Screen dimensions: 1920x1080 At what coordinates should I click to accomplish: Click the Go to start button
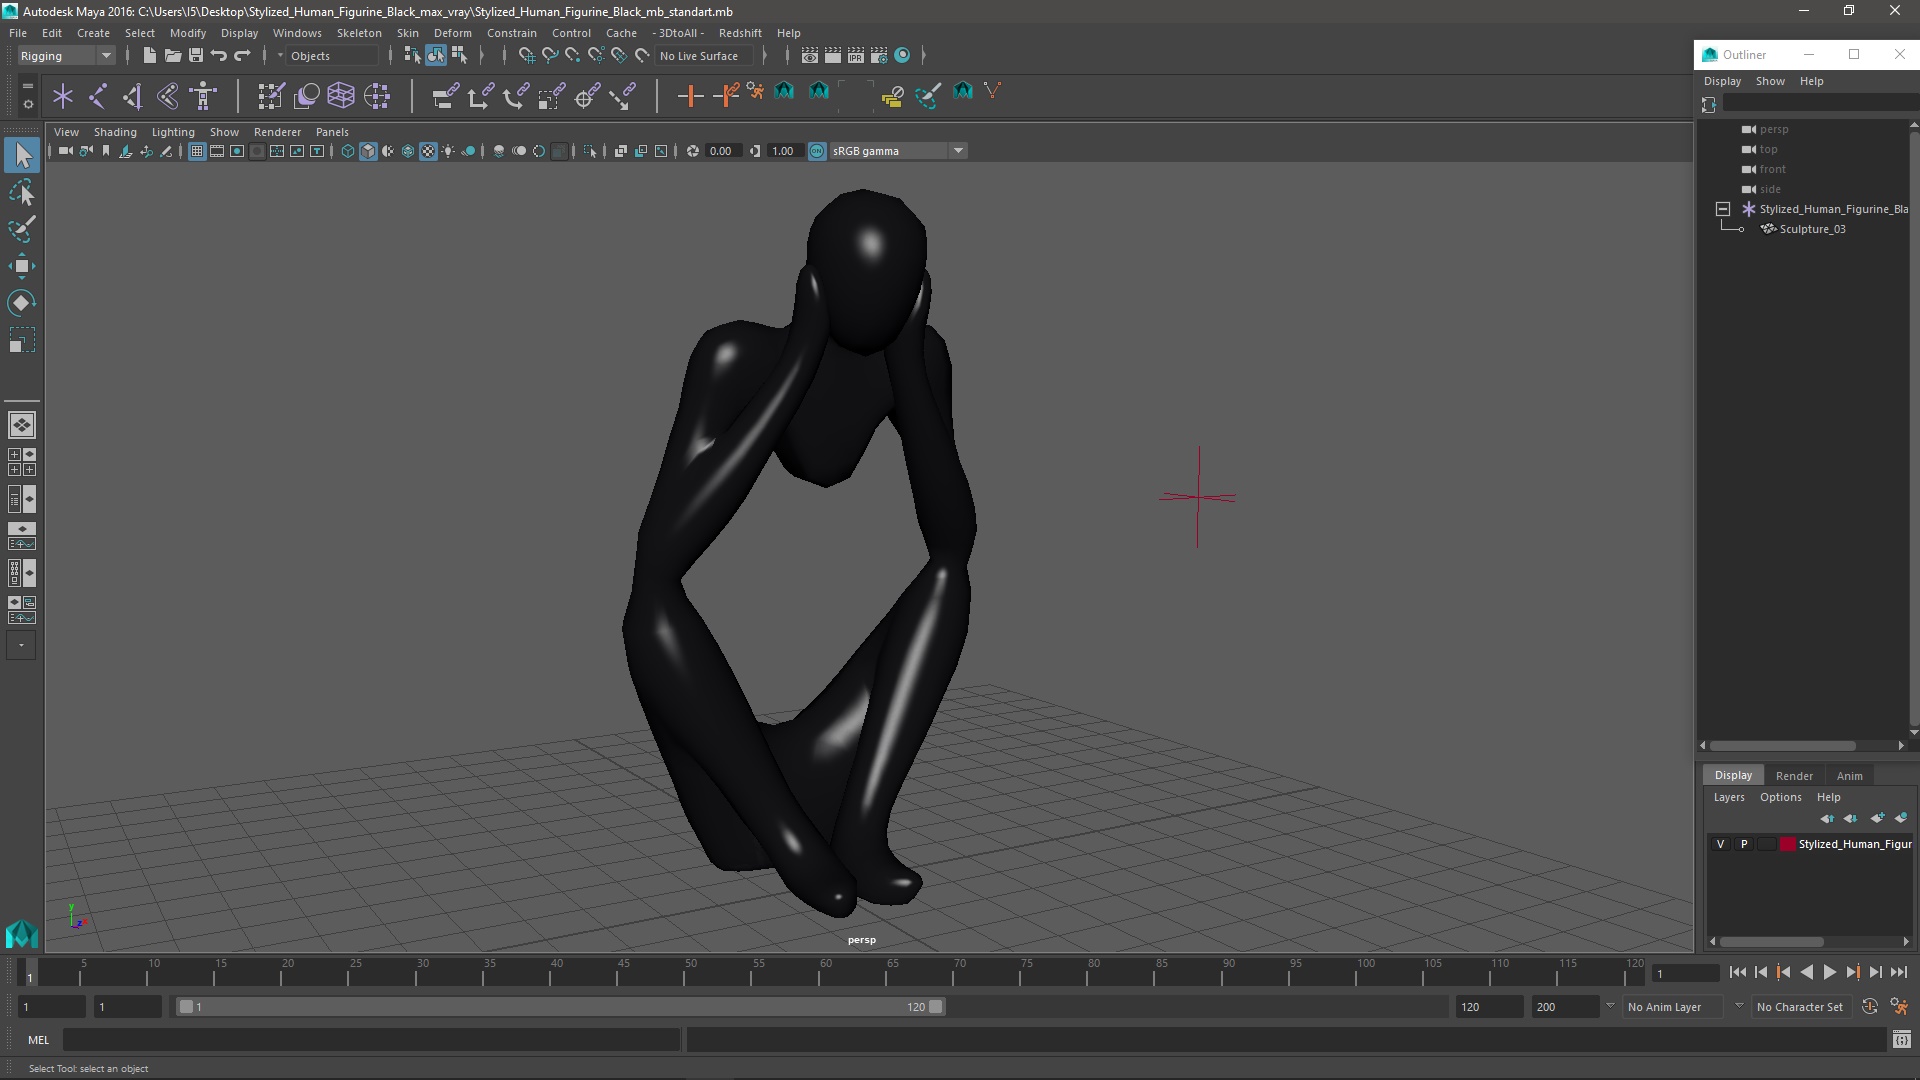pos(1737,972)
